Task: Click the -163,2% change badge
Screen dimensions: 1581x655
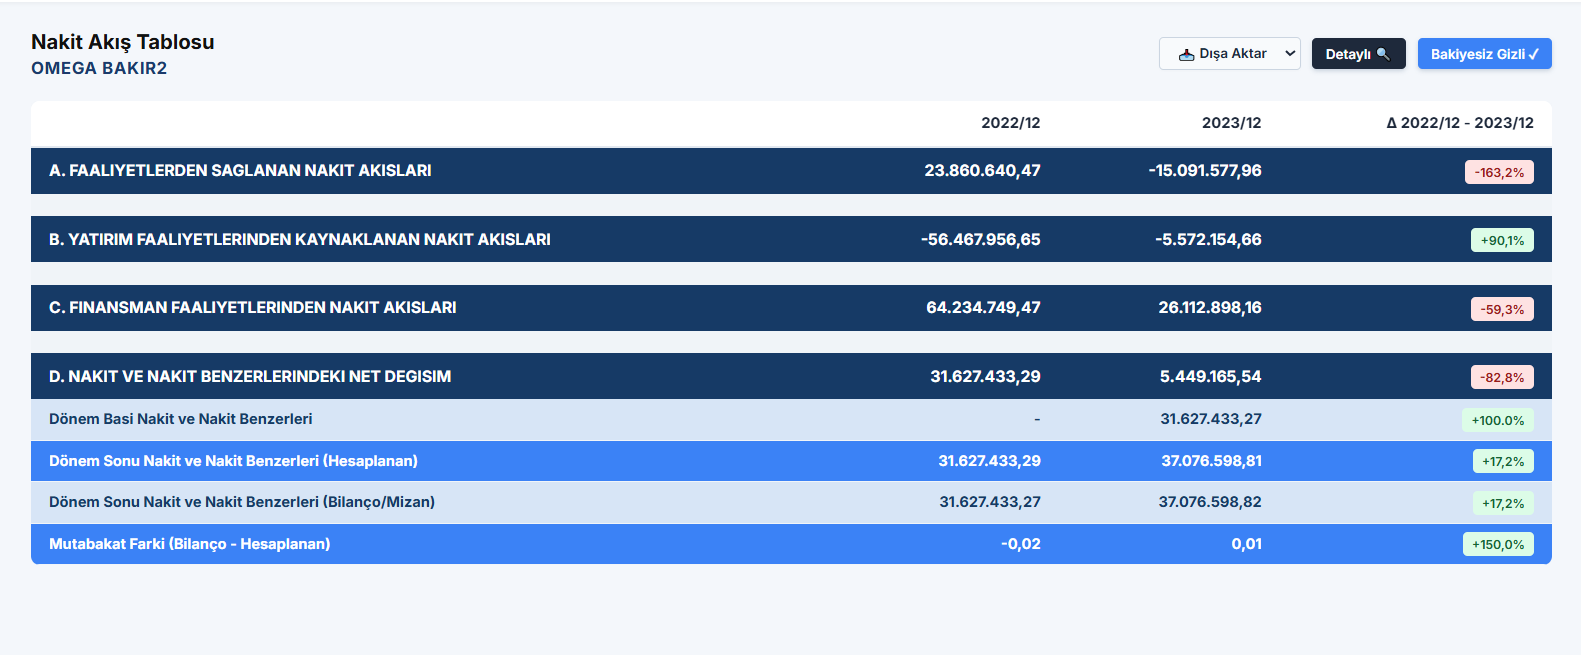Action: [1499, 172]
